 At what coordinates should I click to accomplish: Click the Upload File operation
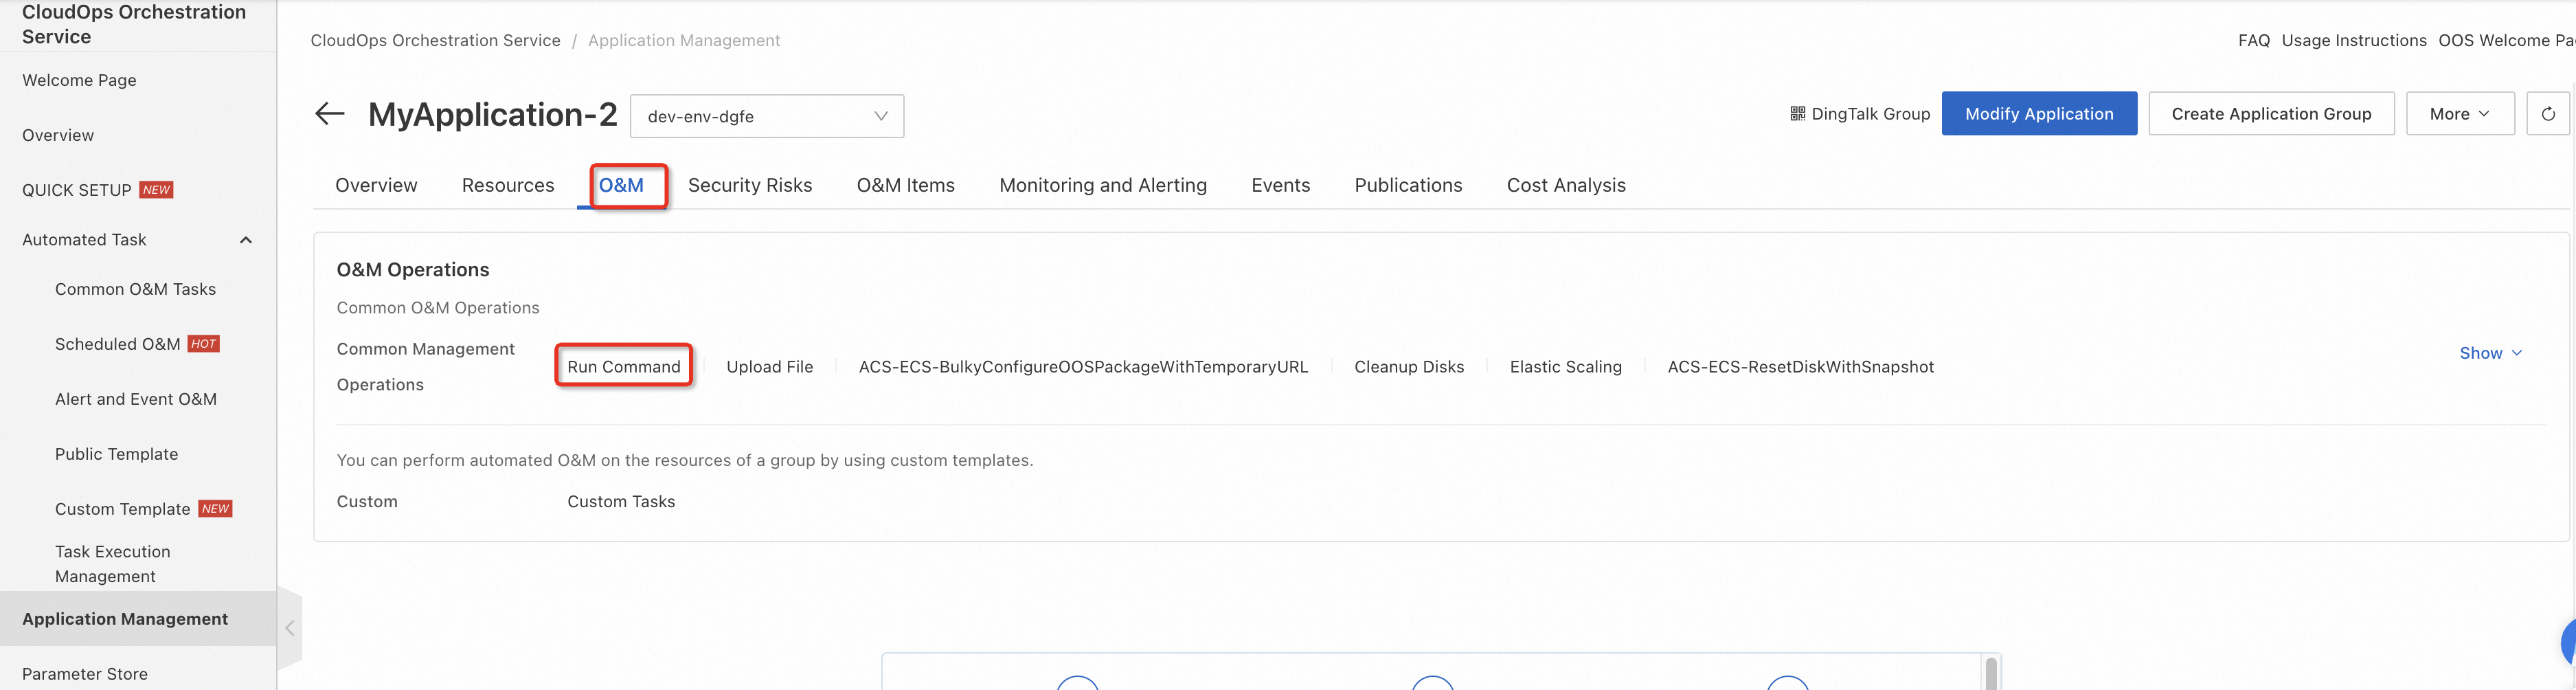pos(770,367)
